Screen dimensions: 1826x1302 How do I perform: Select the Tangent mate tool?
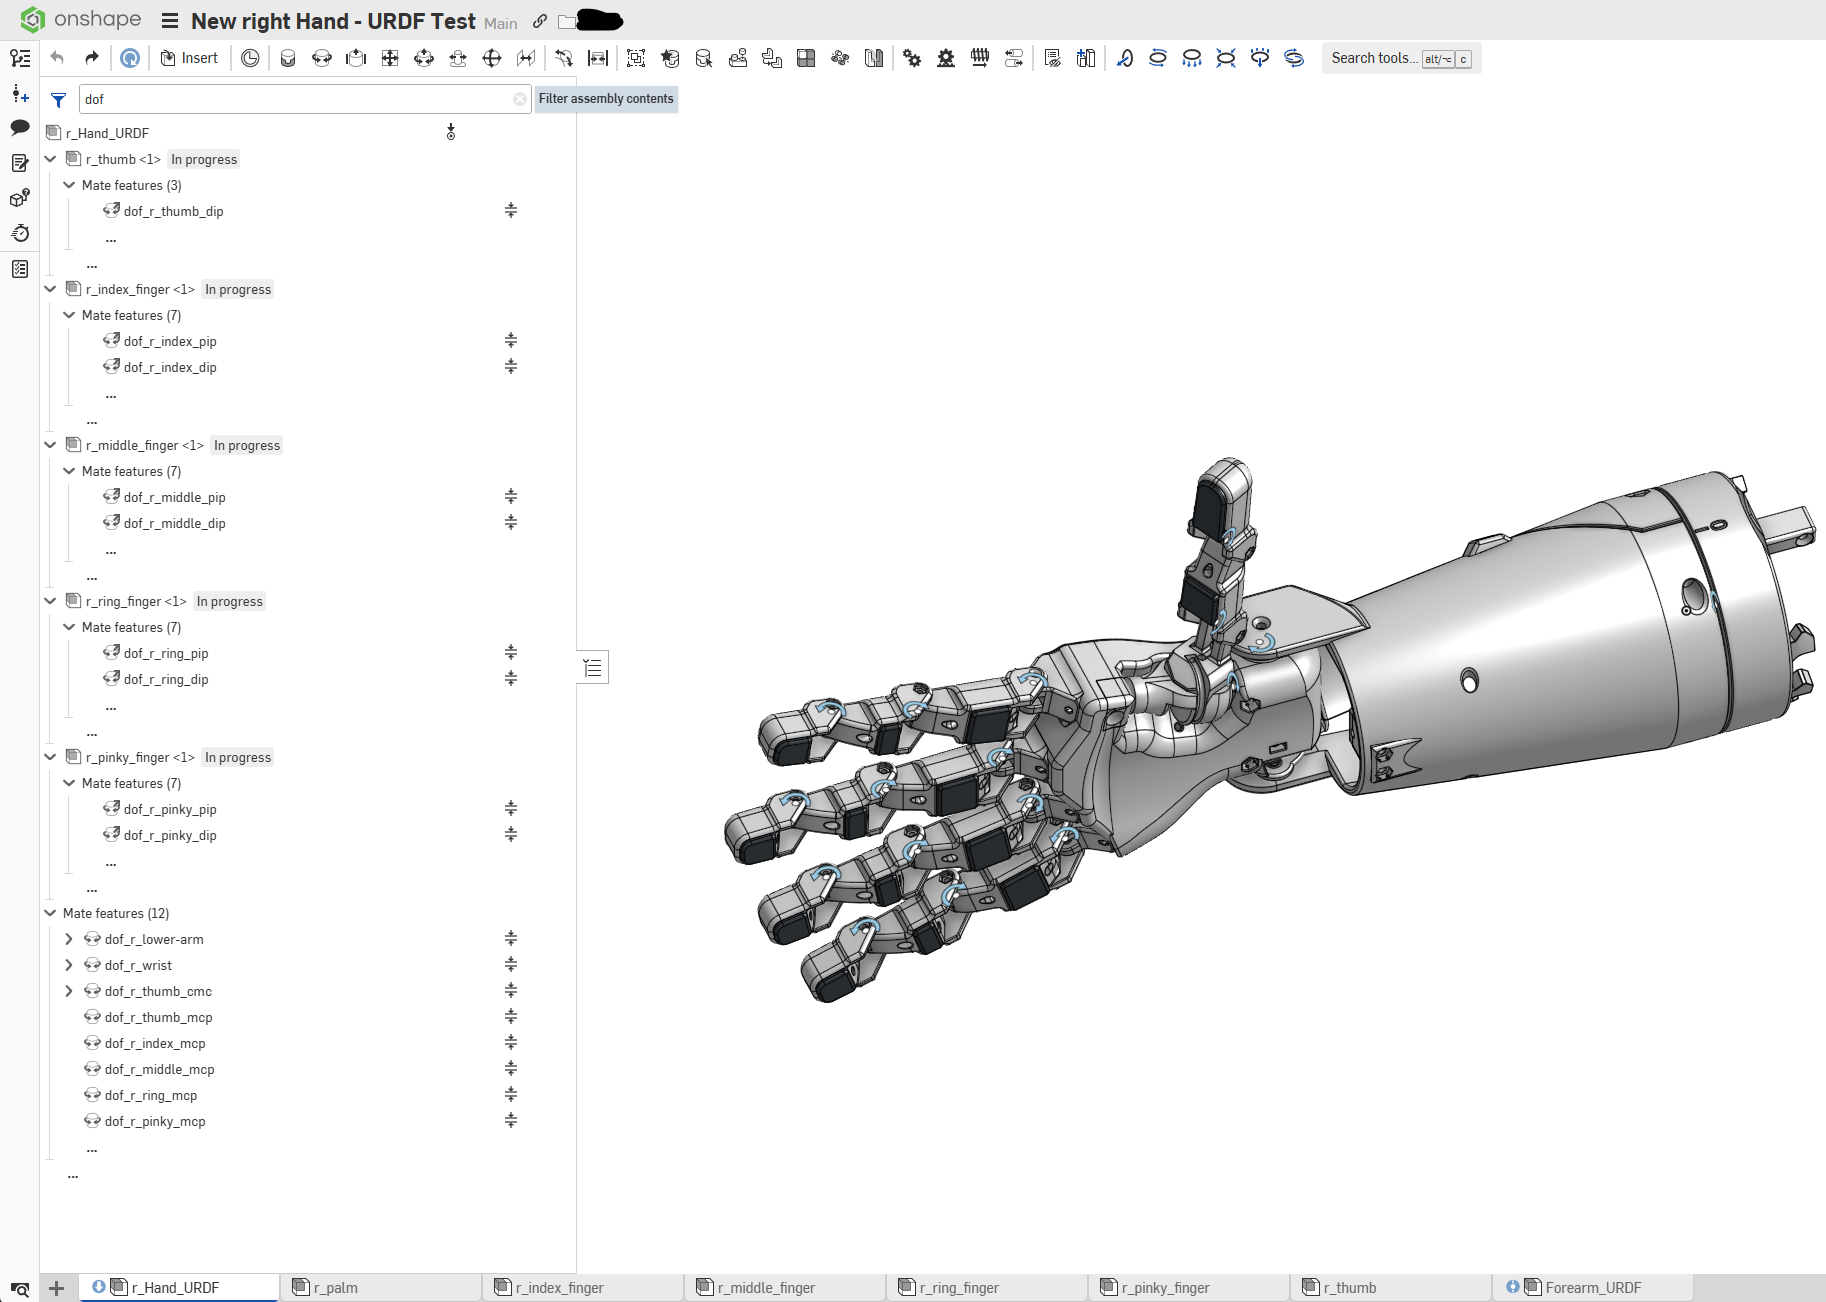pyautogui.click(x=564, y=58)
